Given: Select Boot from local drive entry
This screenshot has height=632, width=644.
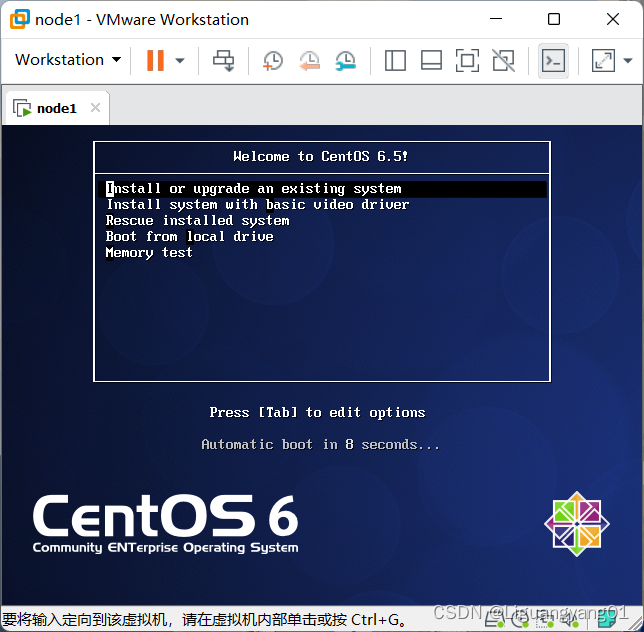Looking at the screenshot, I should point(189,237).
